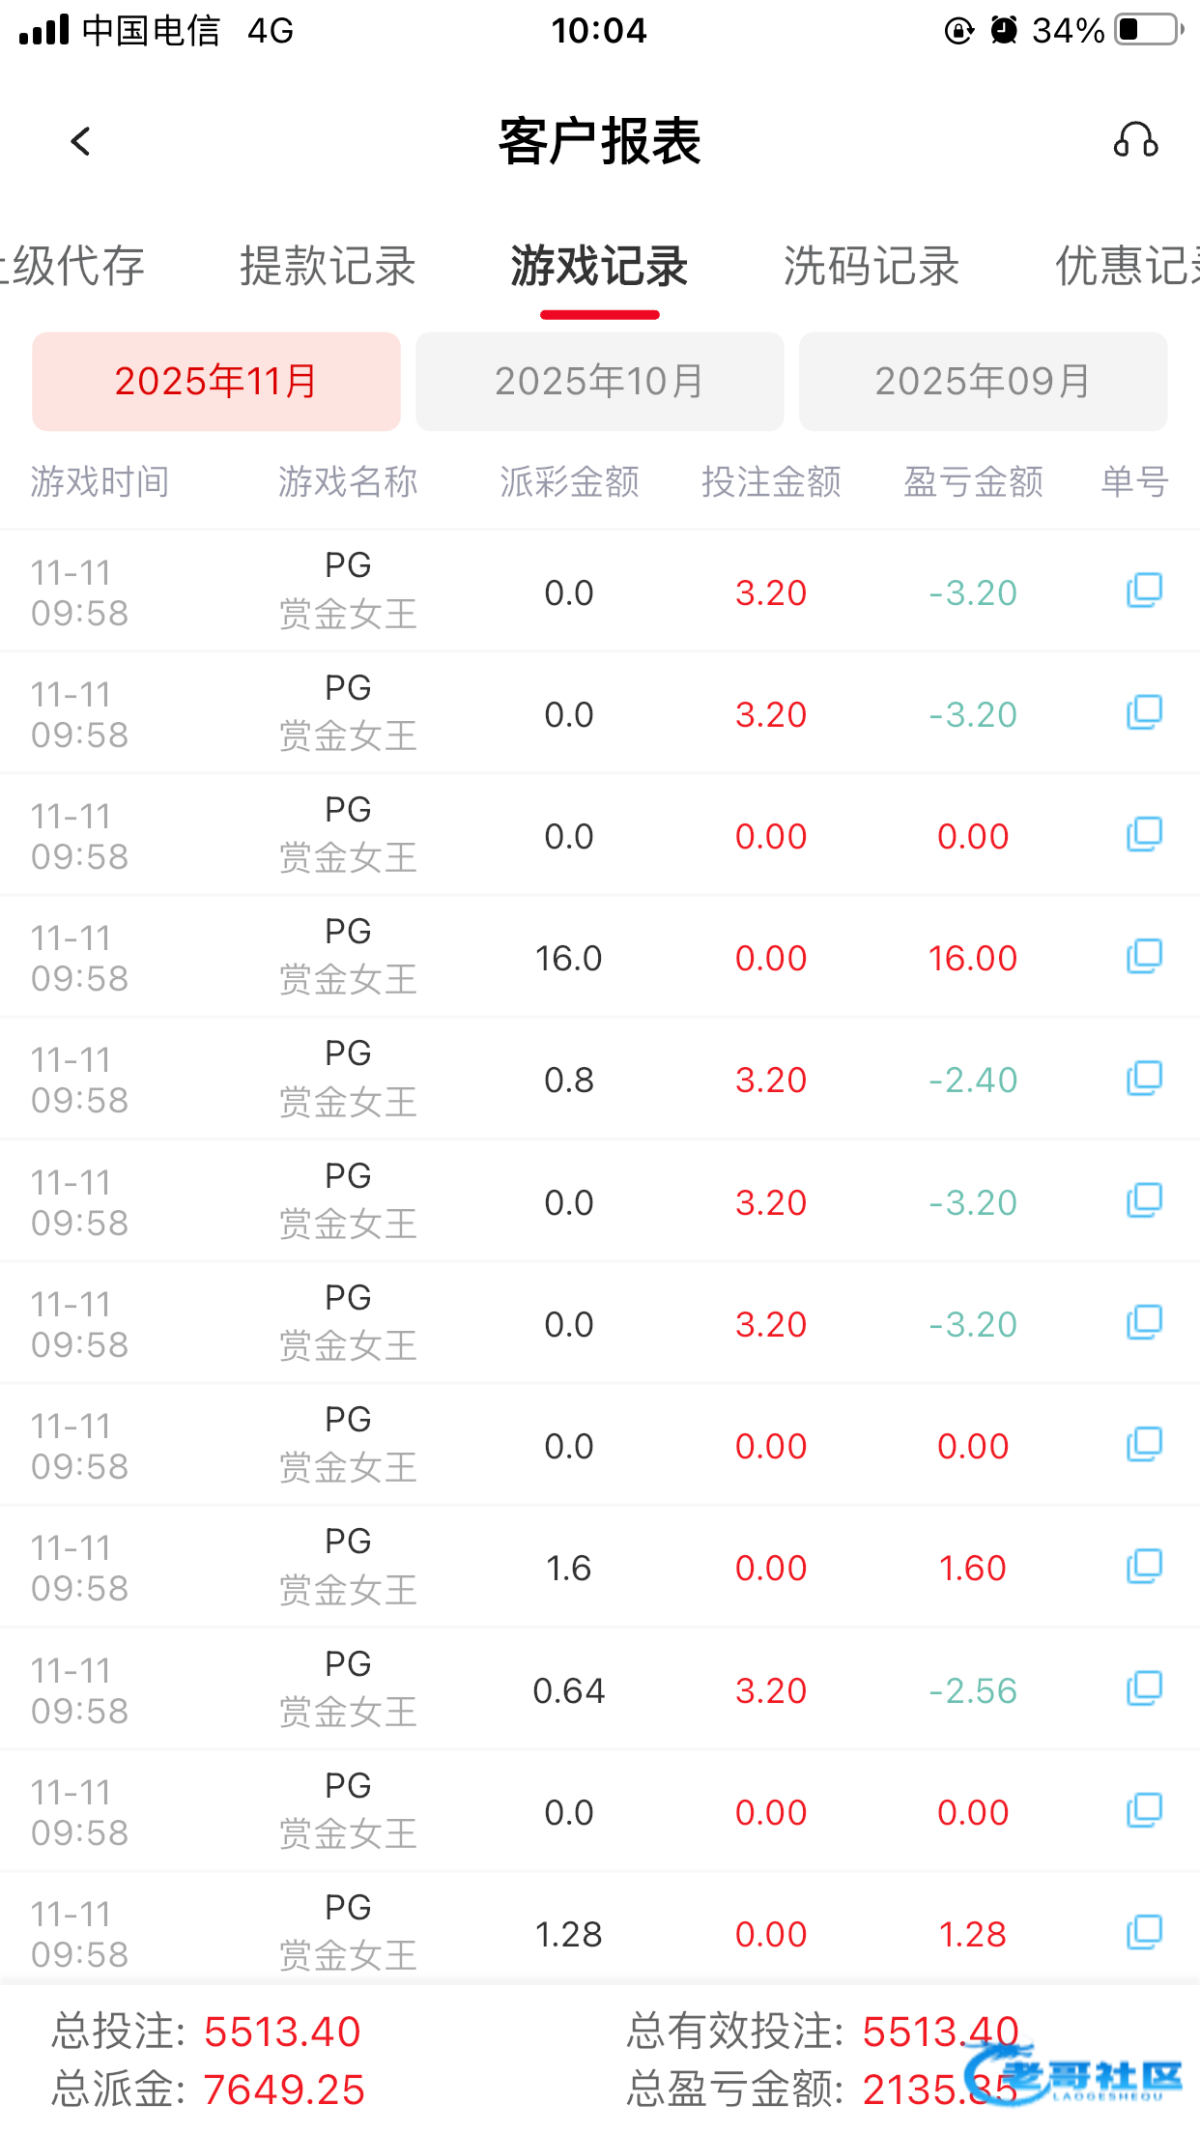Tap the 盈亏金额 column header
Image resolution: width=1200 pixels, height=2134 pixels.
[x=973, y=482]
